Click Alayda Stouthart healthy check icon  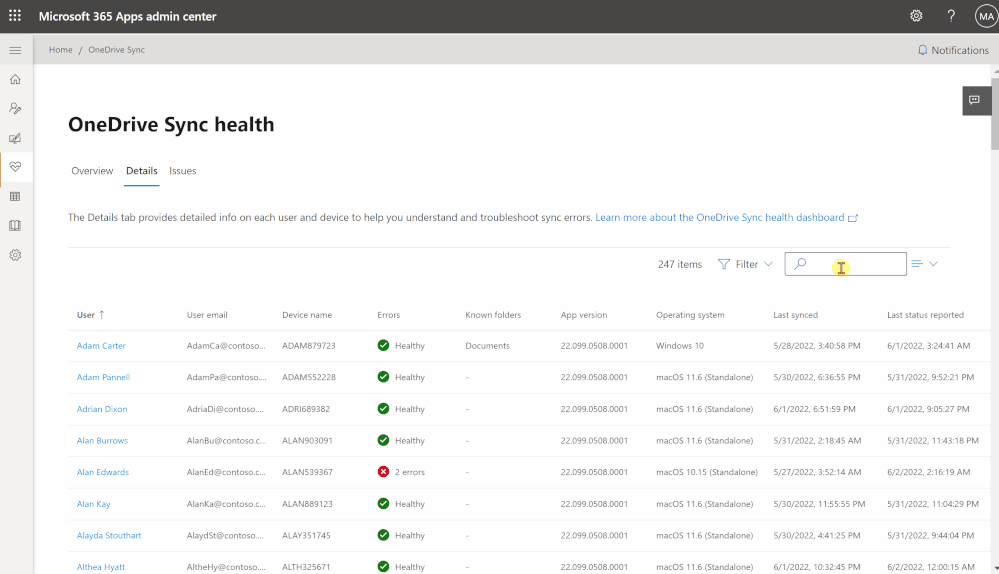383,535
